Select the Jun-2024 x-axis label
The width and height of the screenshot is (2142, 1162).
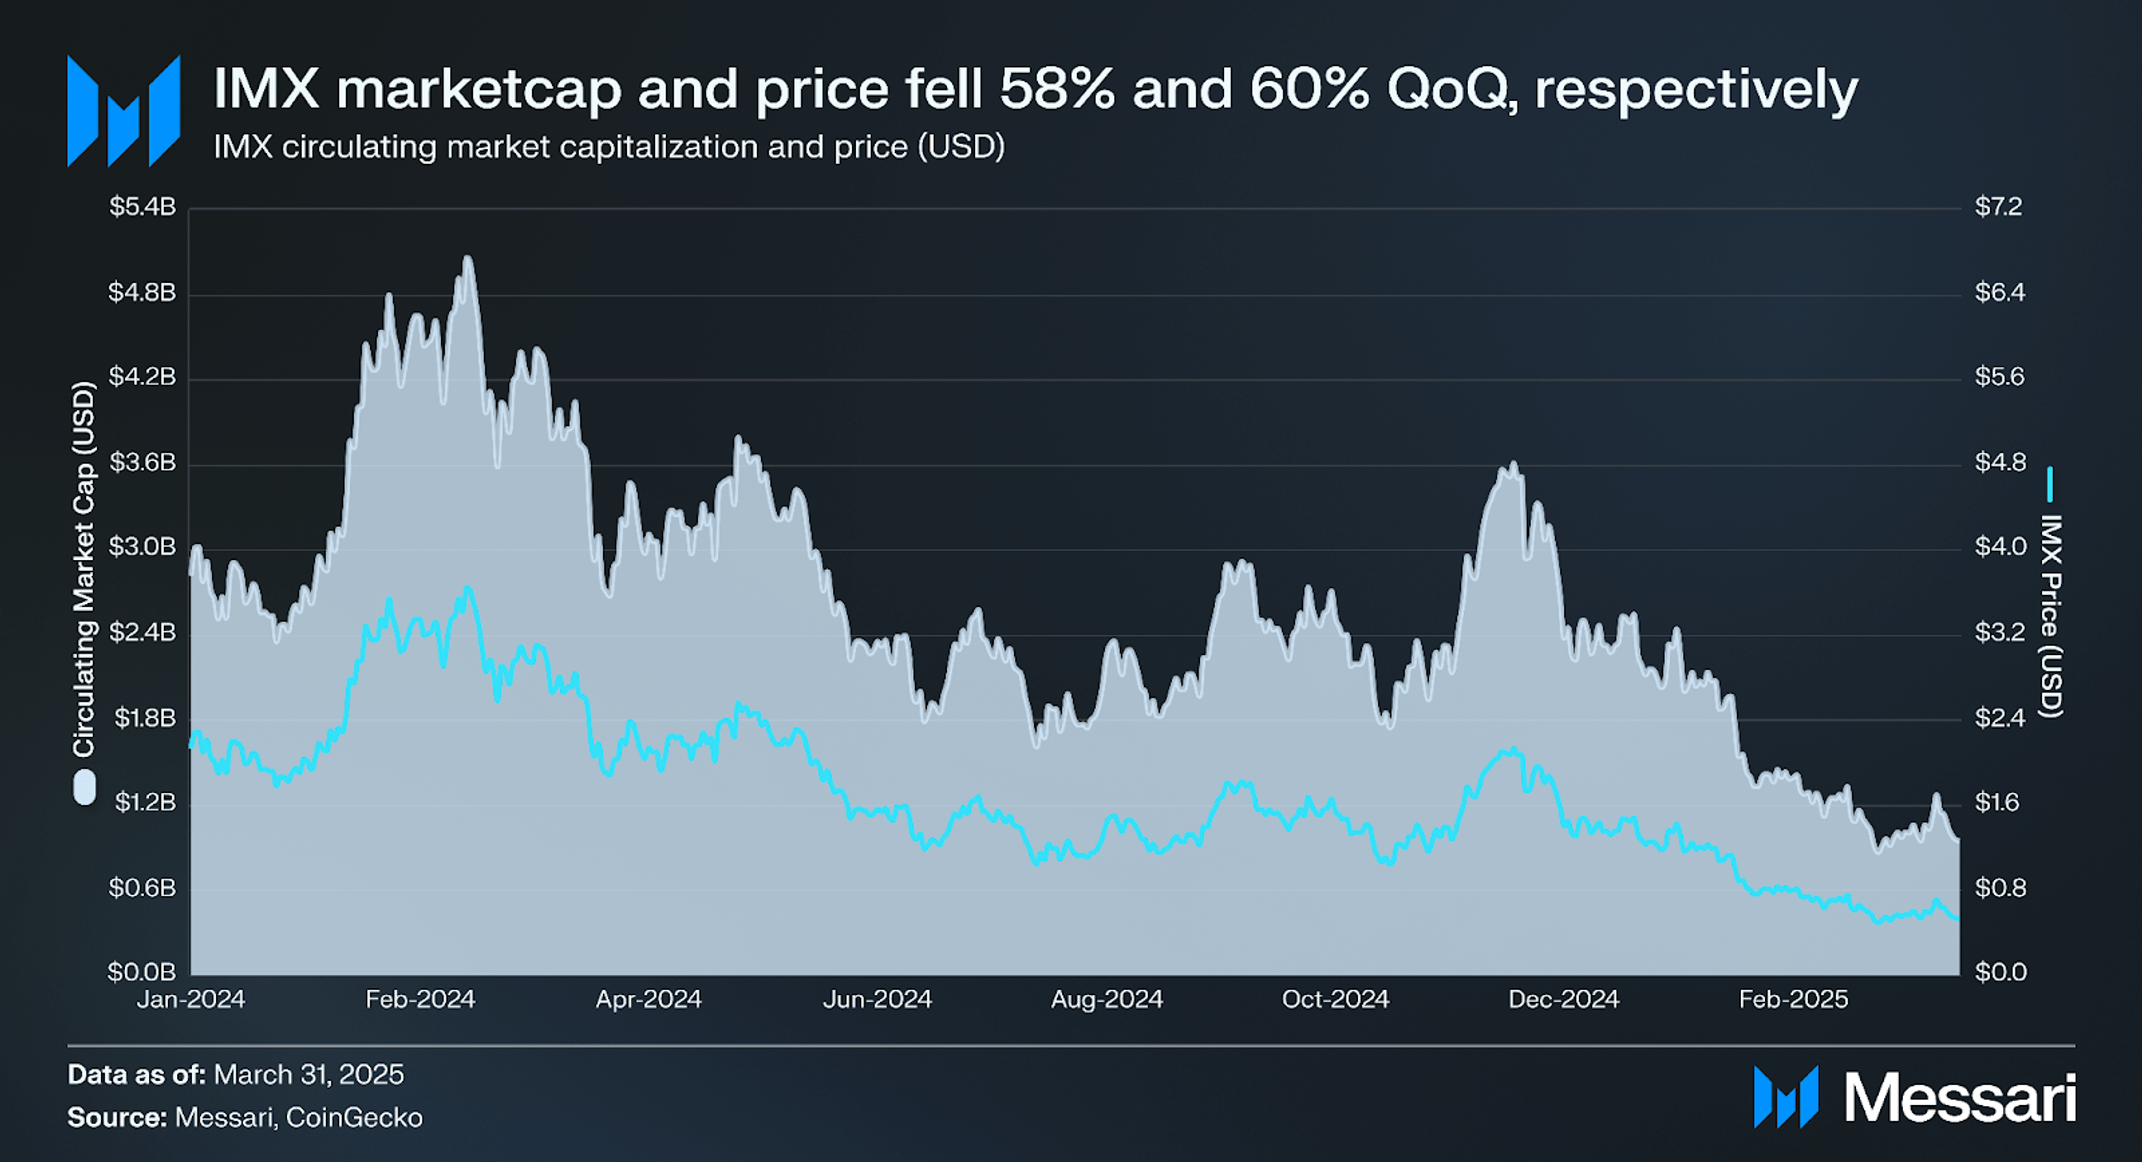tap(877, 999)
